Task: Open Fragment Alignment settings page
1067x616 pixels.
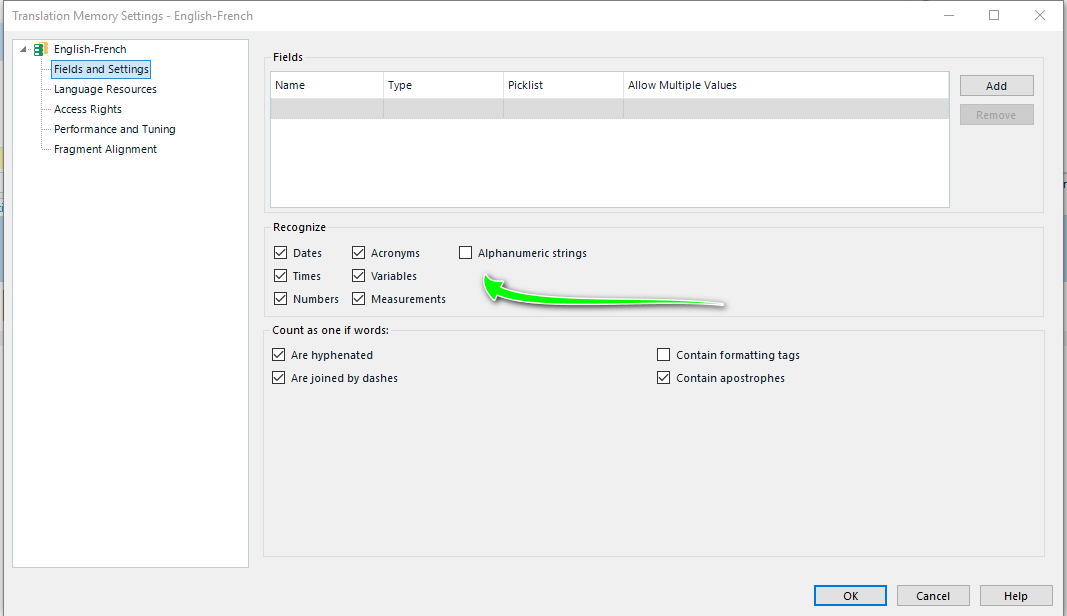Action: tap(105, 149)
